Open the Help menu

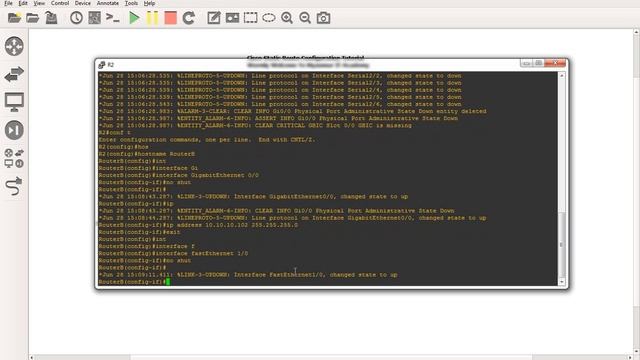click(149, 3)
